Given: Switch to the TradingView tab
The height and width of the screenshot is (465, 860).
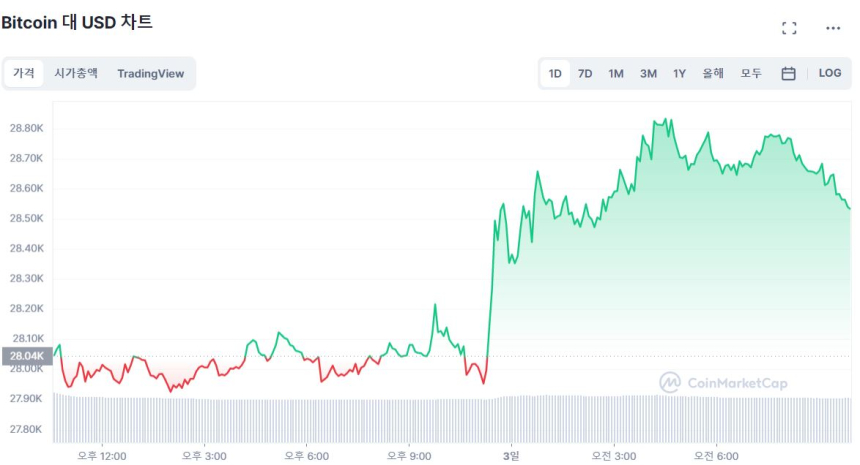Looking at the screenshot, I should (x=150, y=73).
